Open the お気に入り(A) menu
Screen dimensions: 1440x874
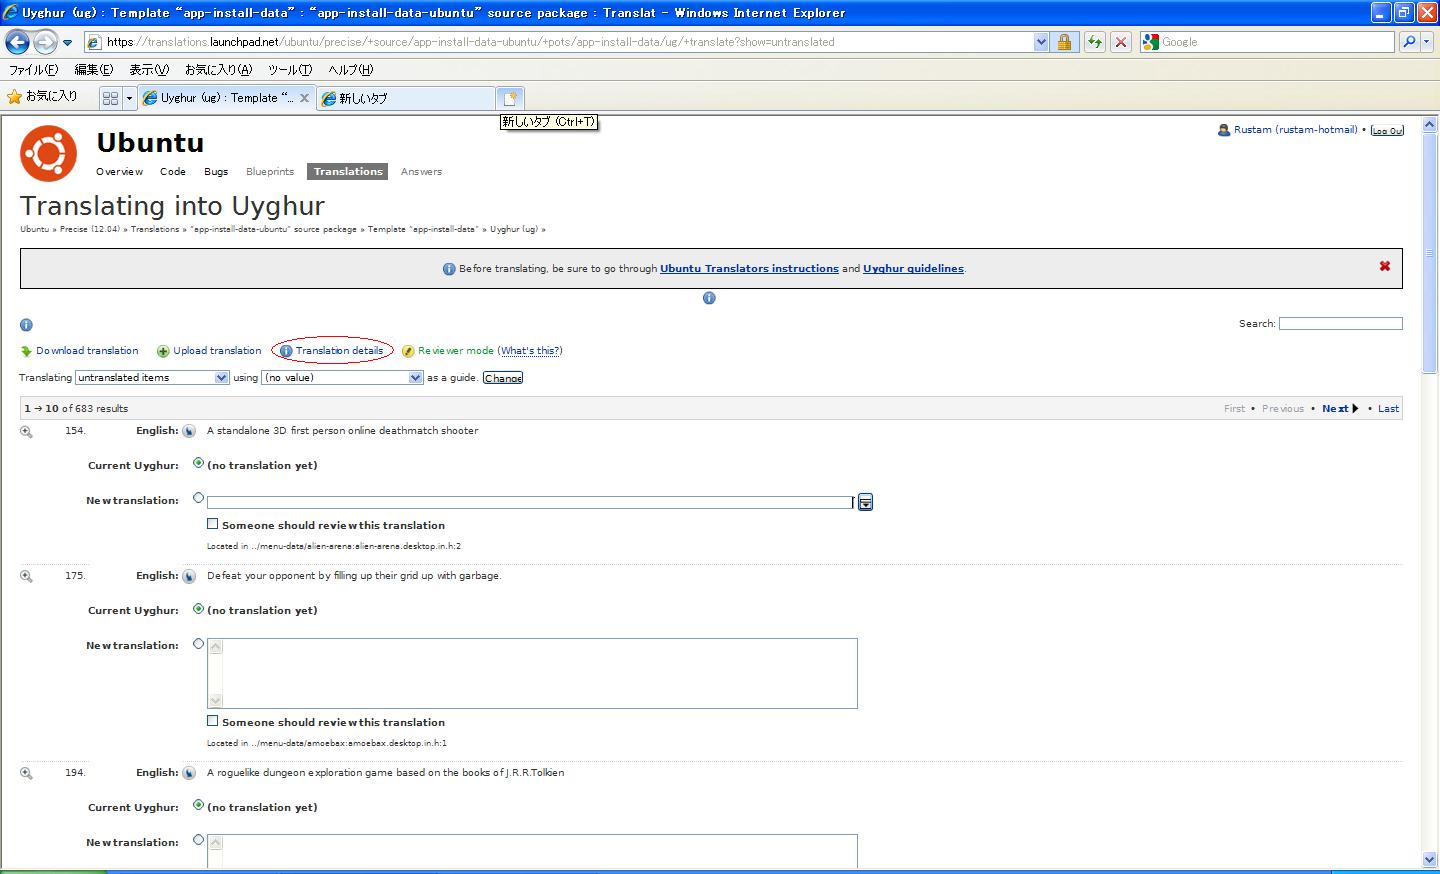tap(218, 70)
